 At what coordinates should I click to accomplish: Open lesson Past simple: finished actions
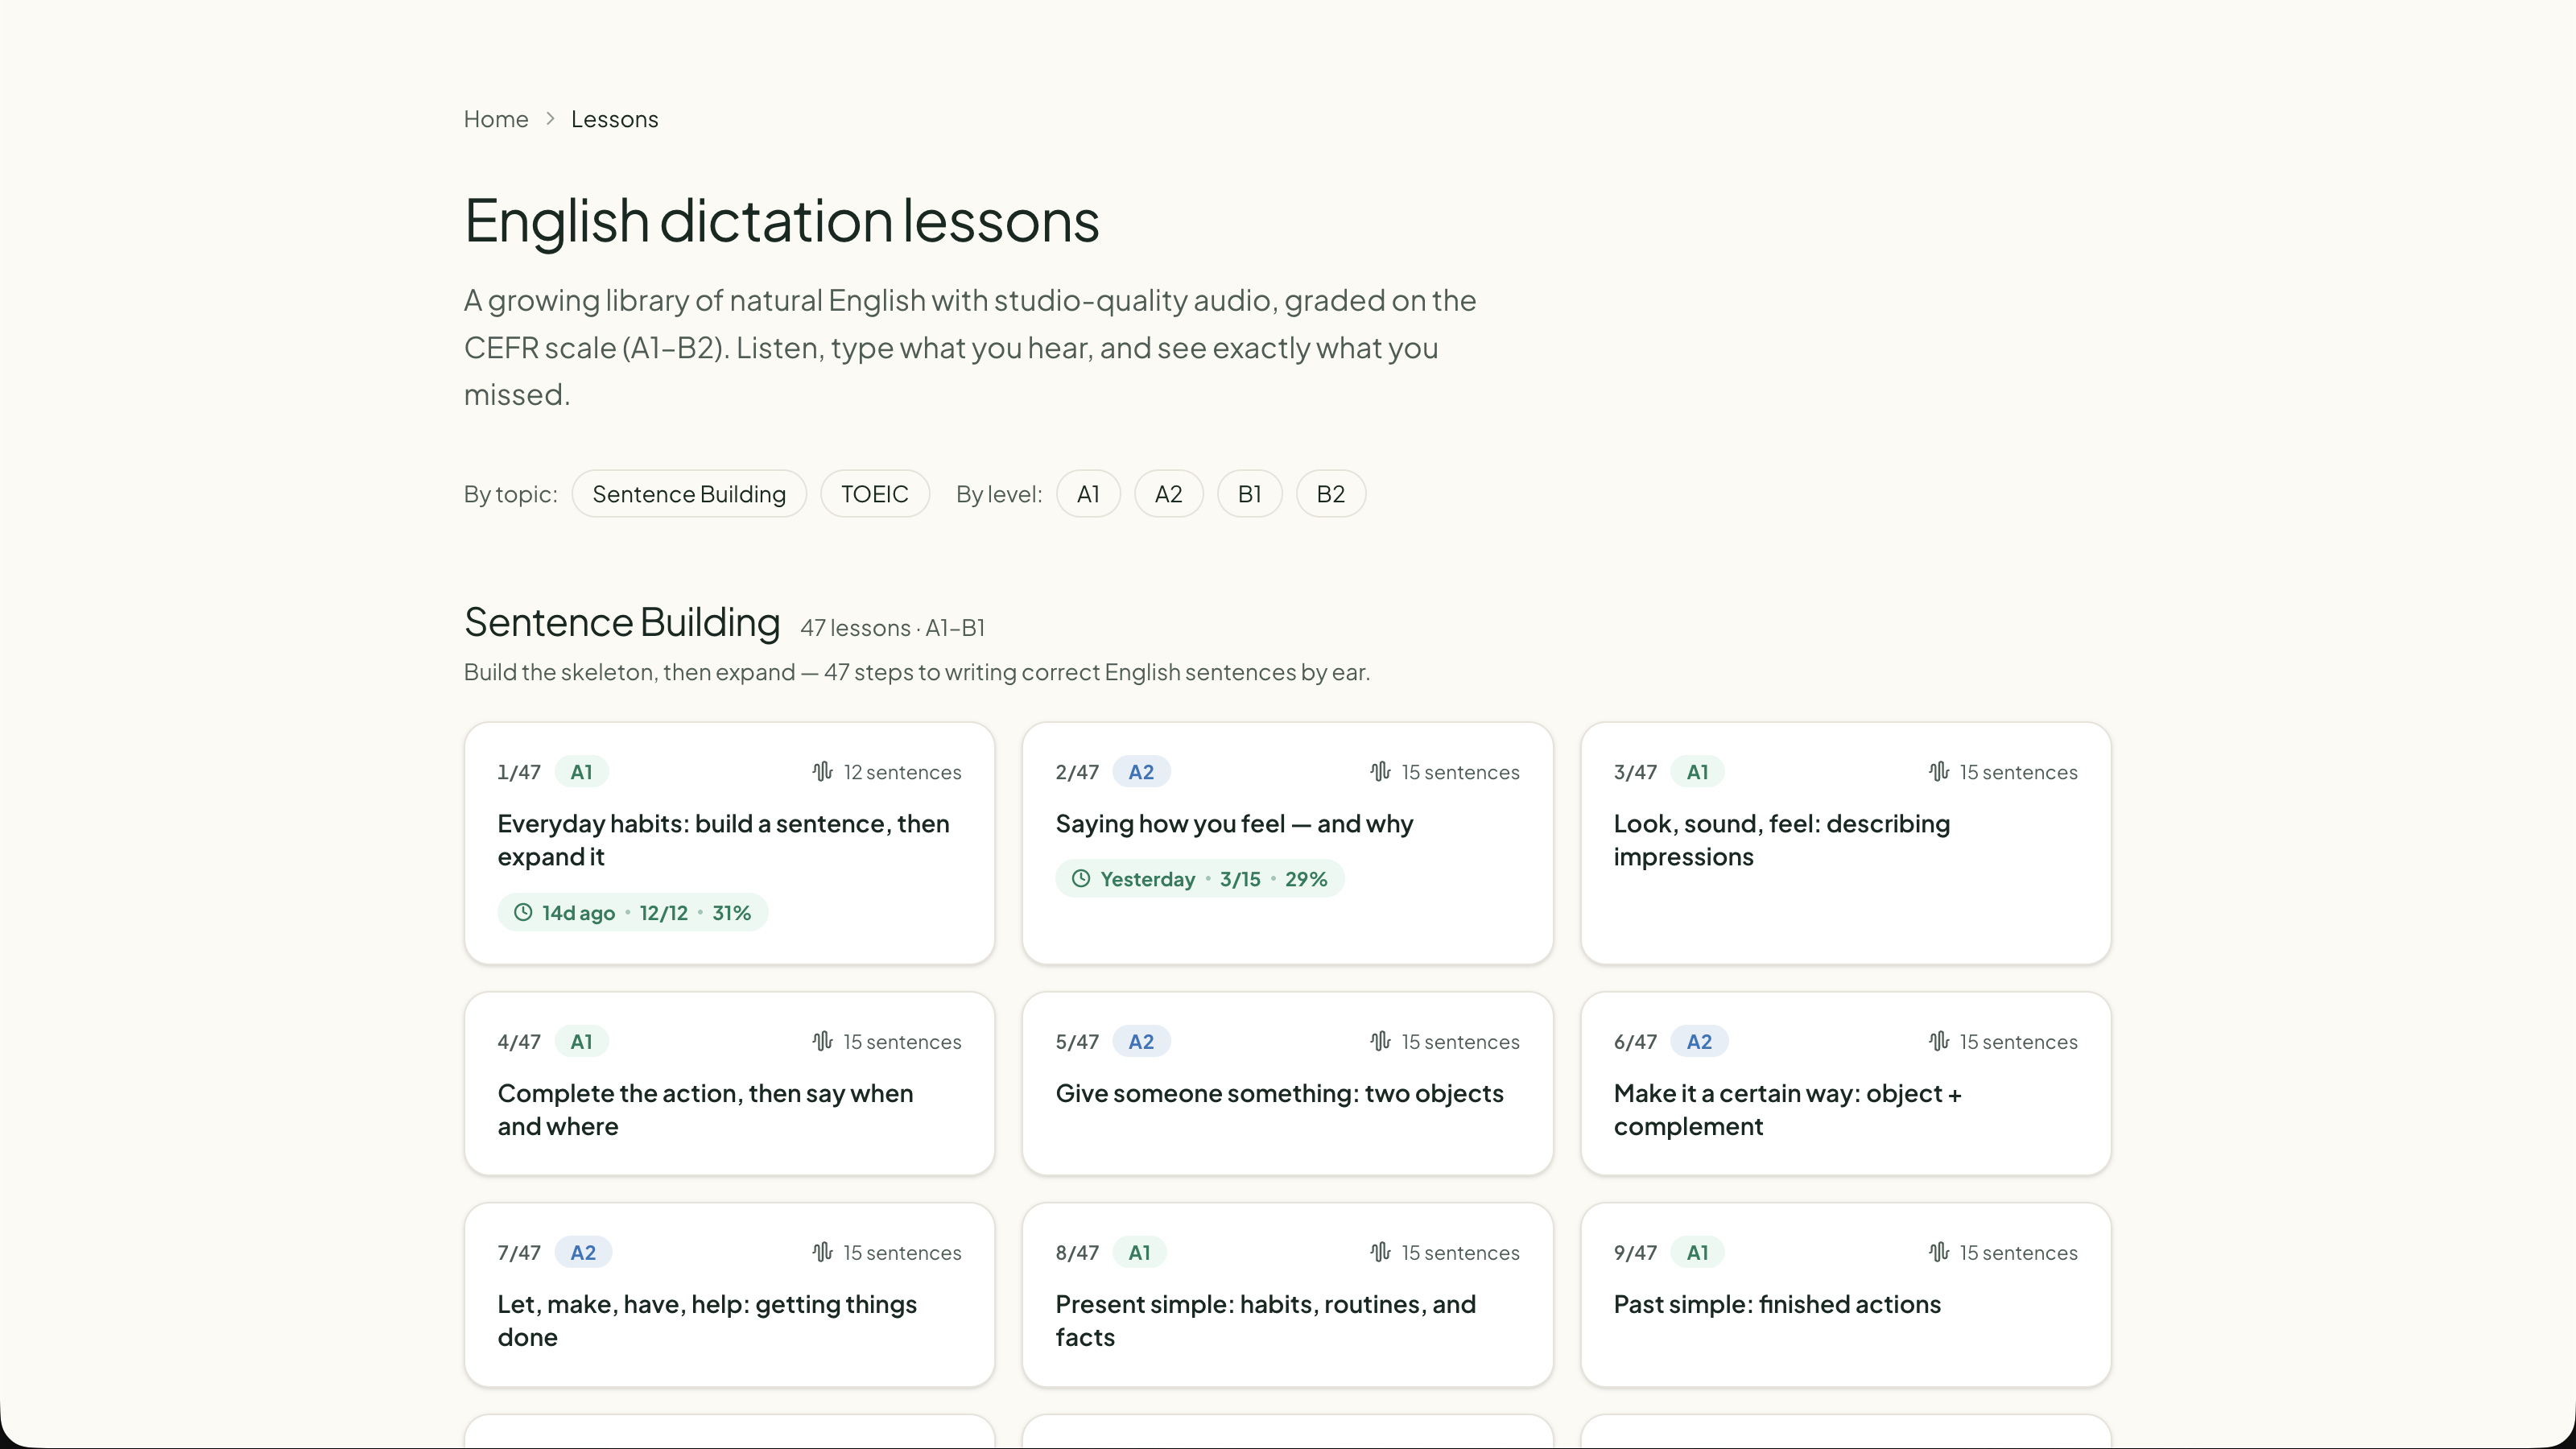tap(1845, 1294)
